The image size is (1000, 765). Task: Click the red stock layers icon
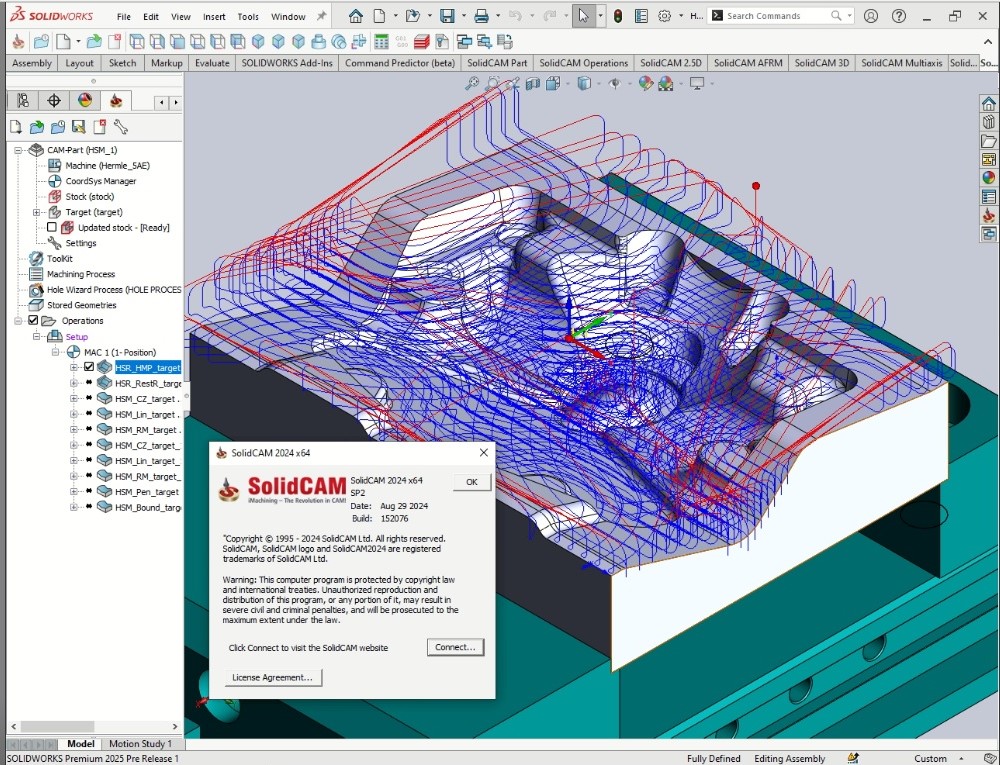click(422, 42)
